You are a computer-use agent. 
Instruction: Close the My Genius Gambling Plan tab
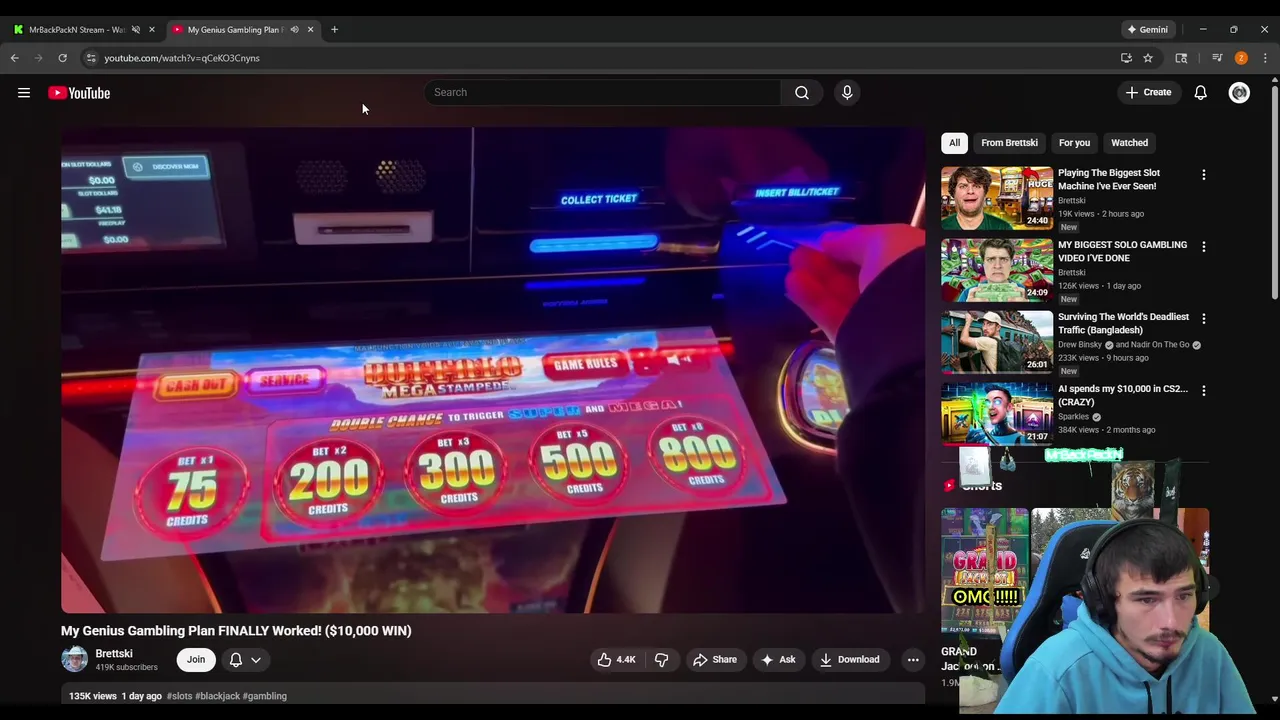[310, 29]
